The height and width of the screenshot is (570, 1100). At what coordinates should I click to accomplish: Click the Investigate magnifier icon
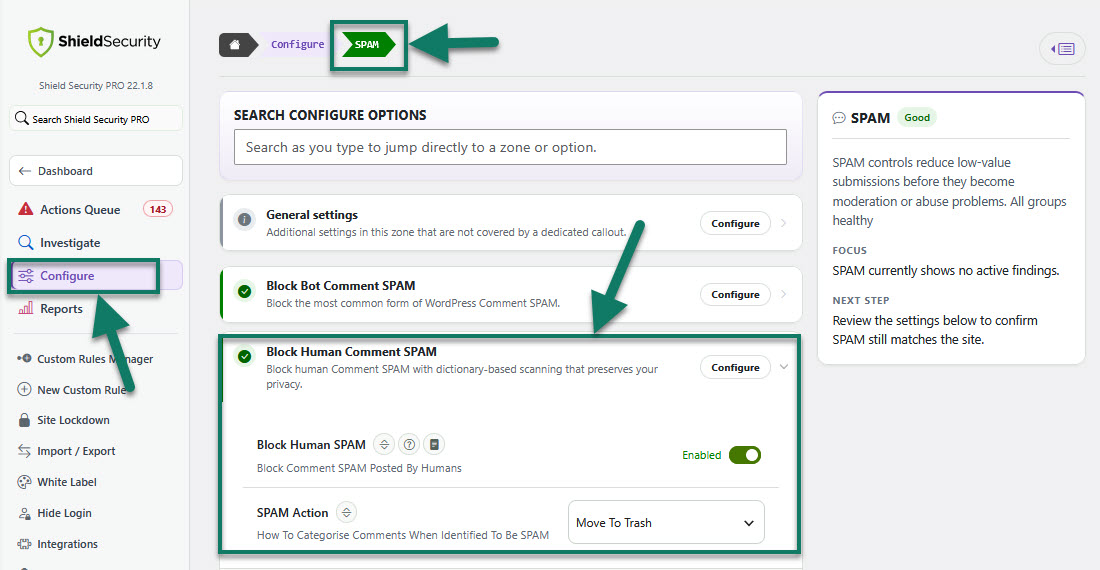point(25,243)
